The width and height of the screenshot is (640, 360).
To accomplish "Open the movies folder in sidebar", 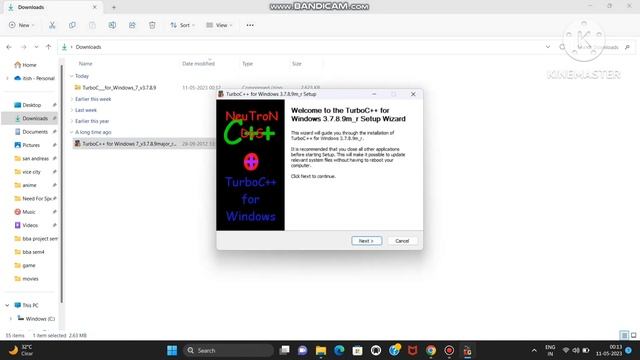I will [26, 279].
